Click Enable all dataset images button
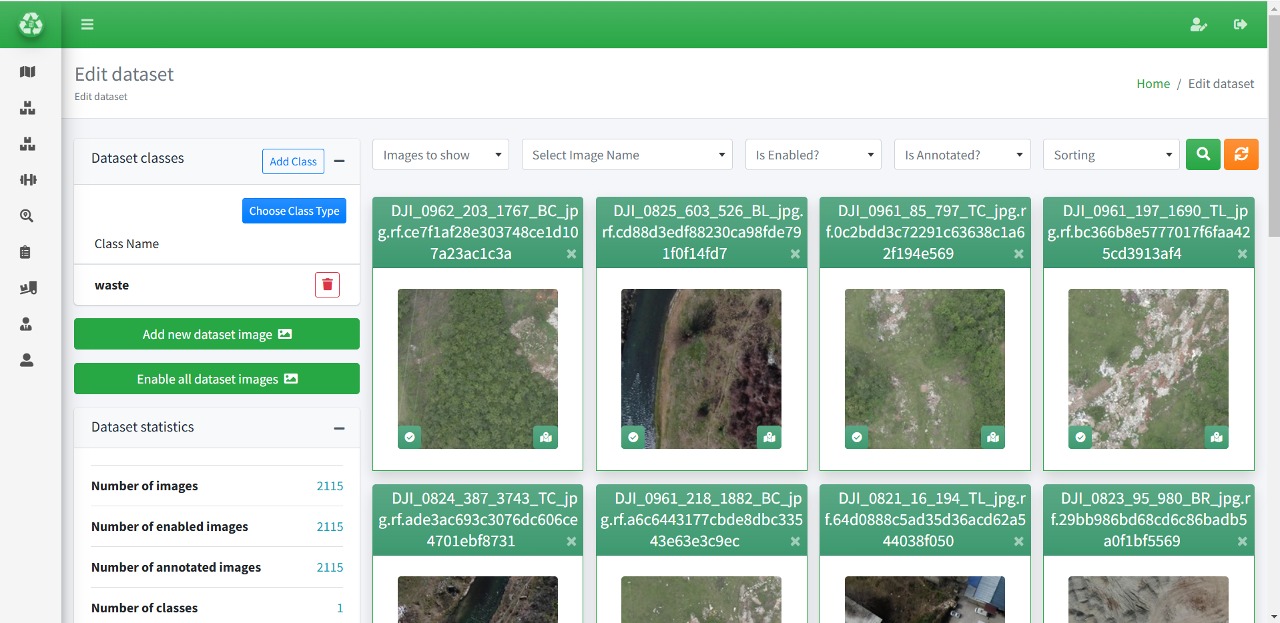 [217, 379]
